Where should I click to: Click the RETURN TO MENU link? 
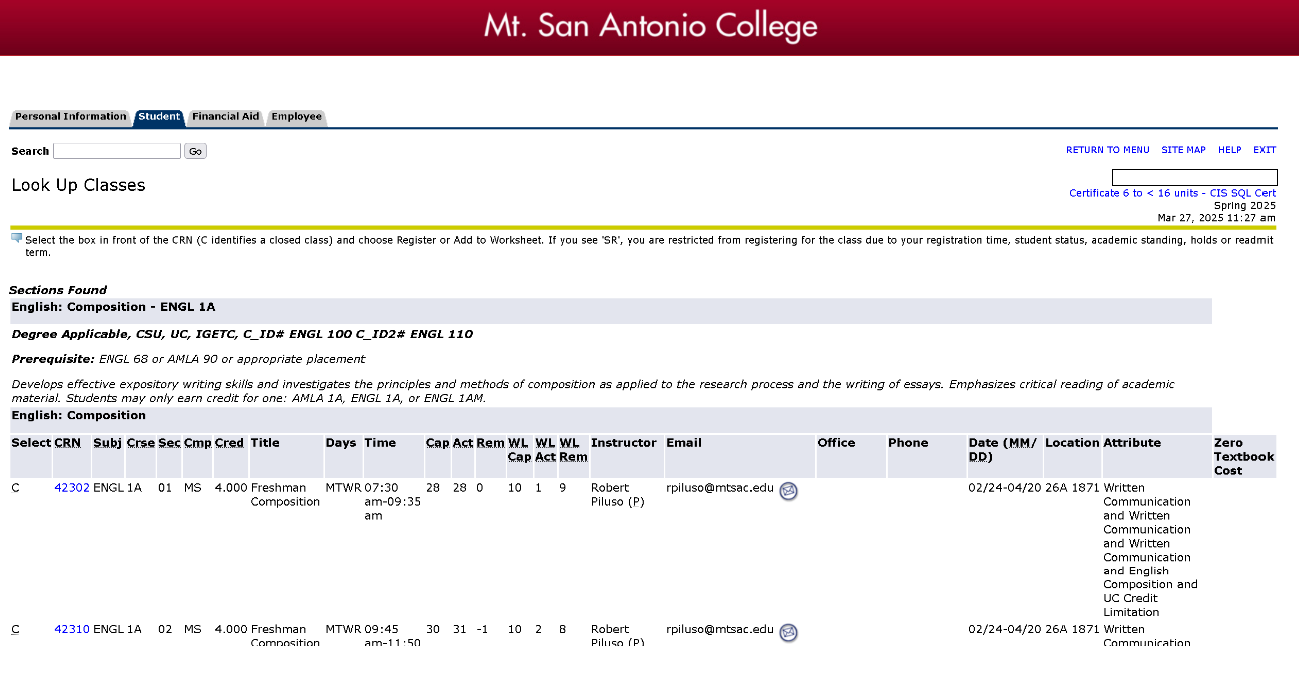point(1107,150)
